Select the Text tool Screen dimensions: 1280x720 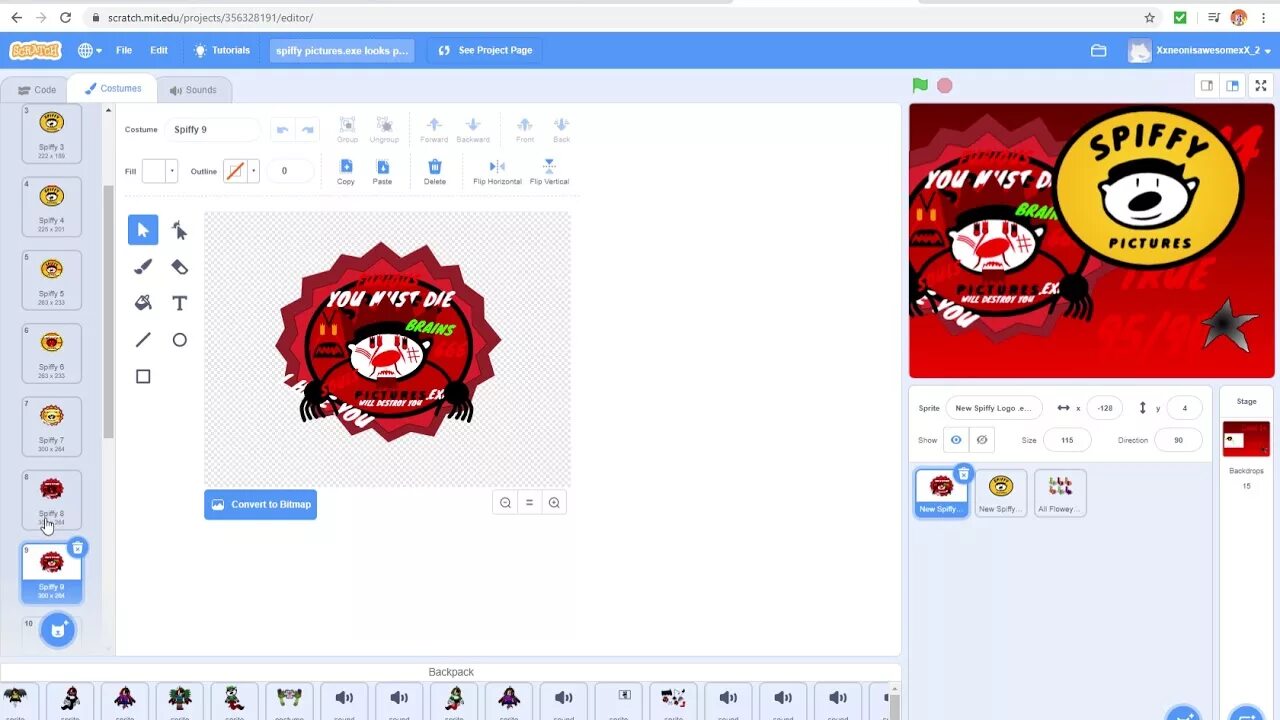[x=179, y=302]
